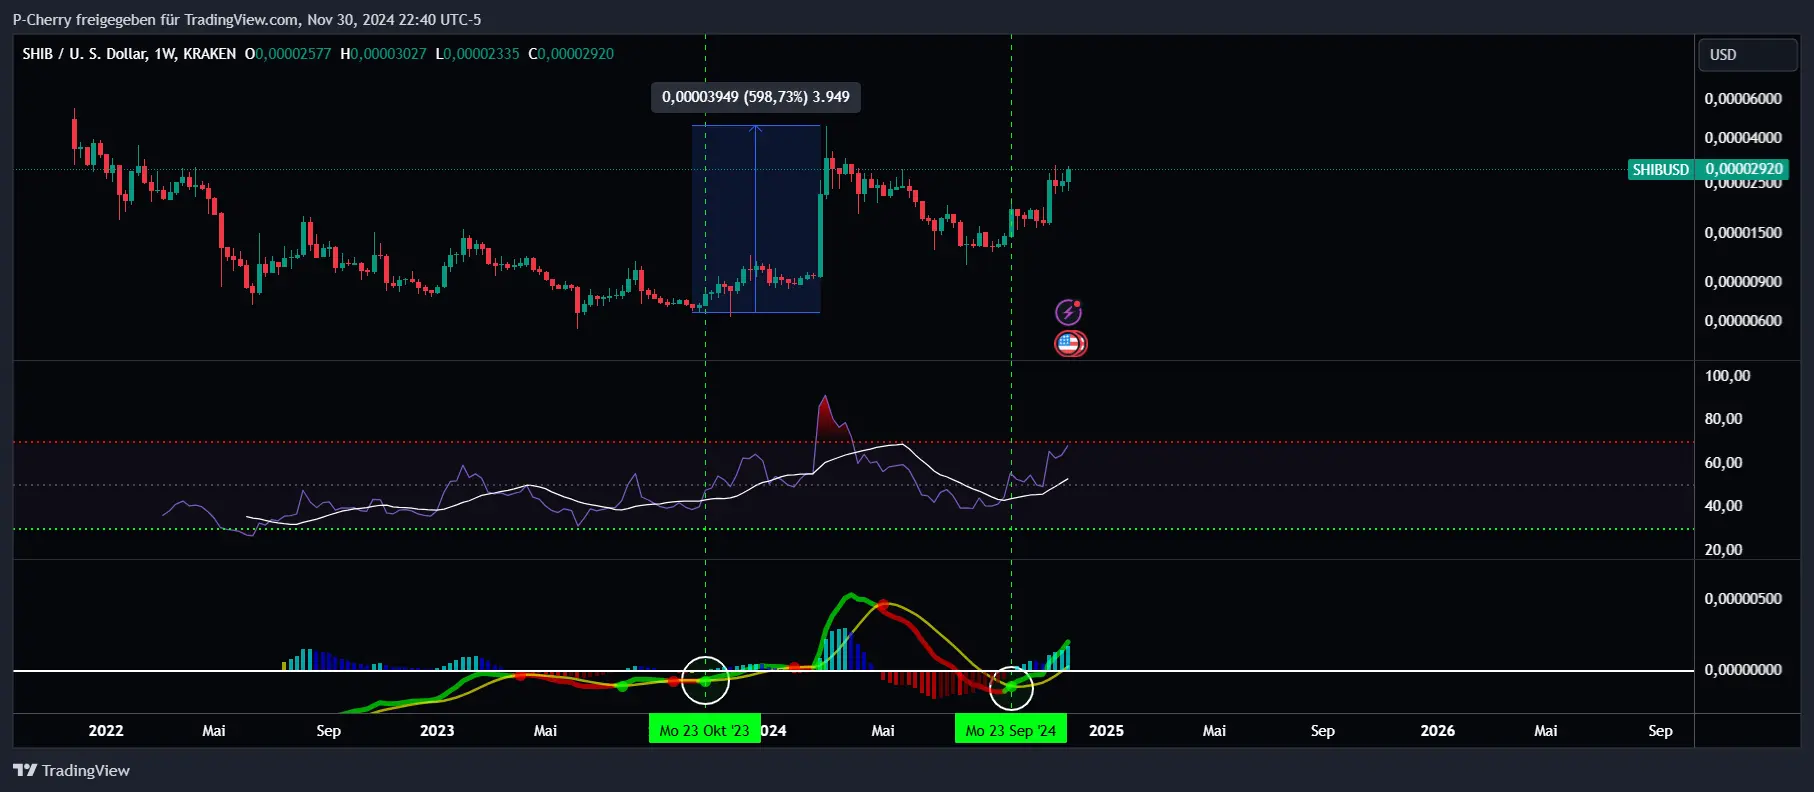Click the SHIBUSD symbol price tag
This screenshot has height=792, width=1814.
[1660, 169]
